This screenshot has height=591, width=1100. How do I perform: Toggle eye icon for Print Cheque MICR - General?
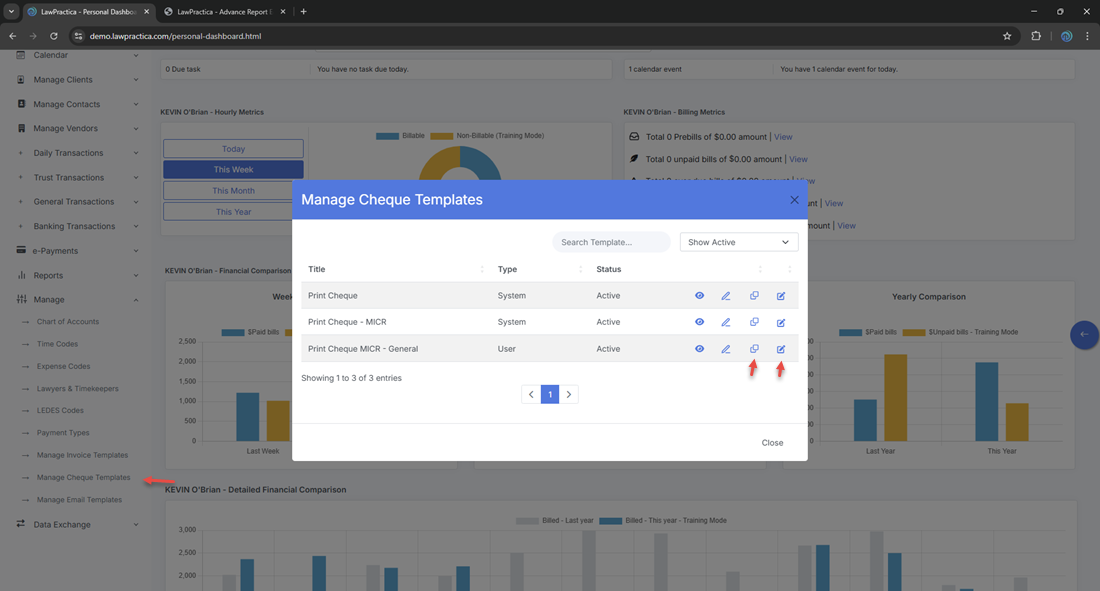click(x=699, y=349)
